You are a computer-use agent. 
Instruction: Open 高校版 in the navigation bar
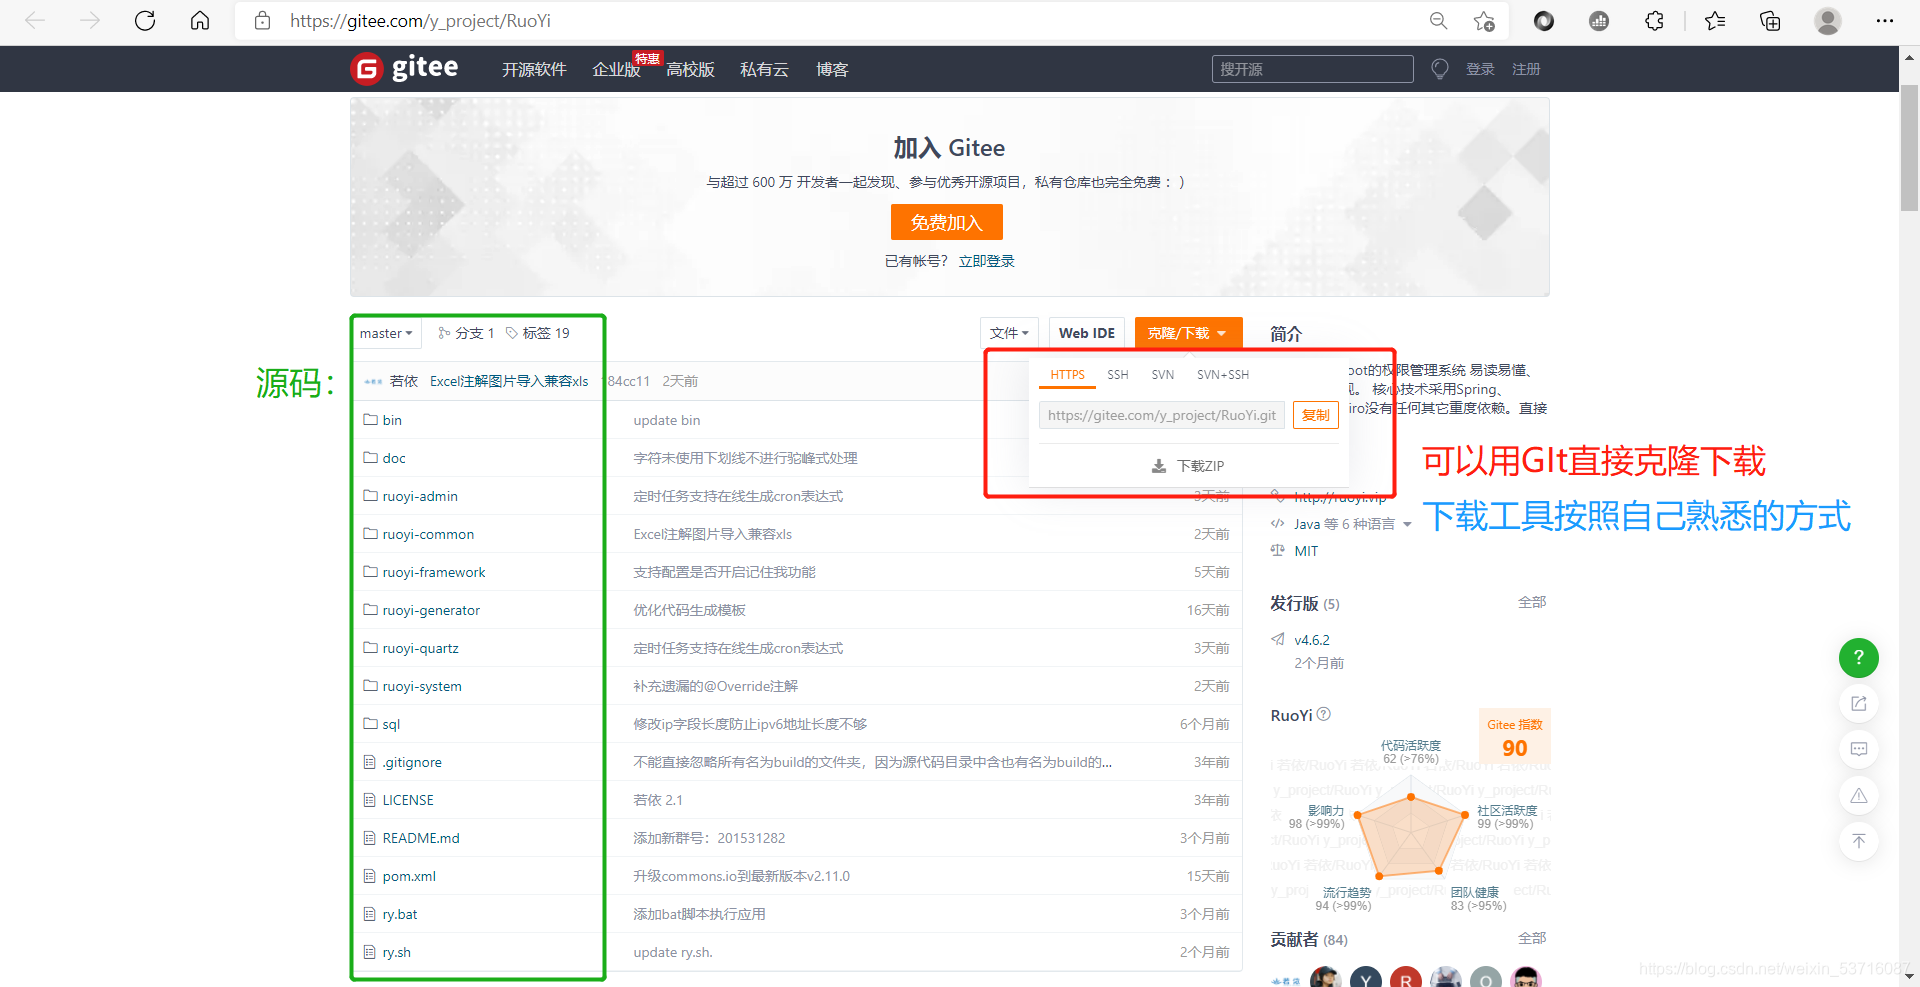point(690,69)
